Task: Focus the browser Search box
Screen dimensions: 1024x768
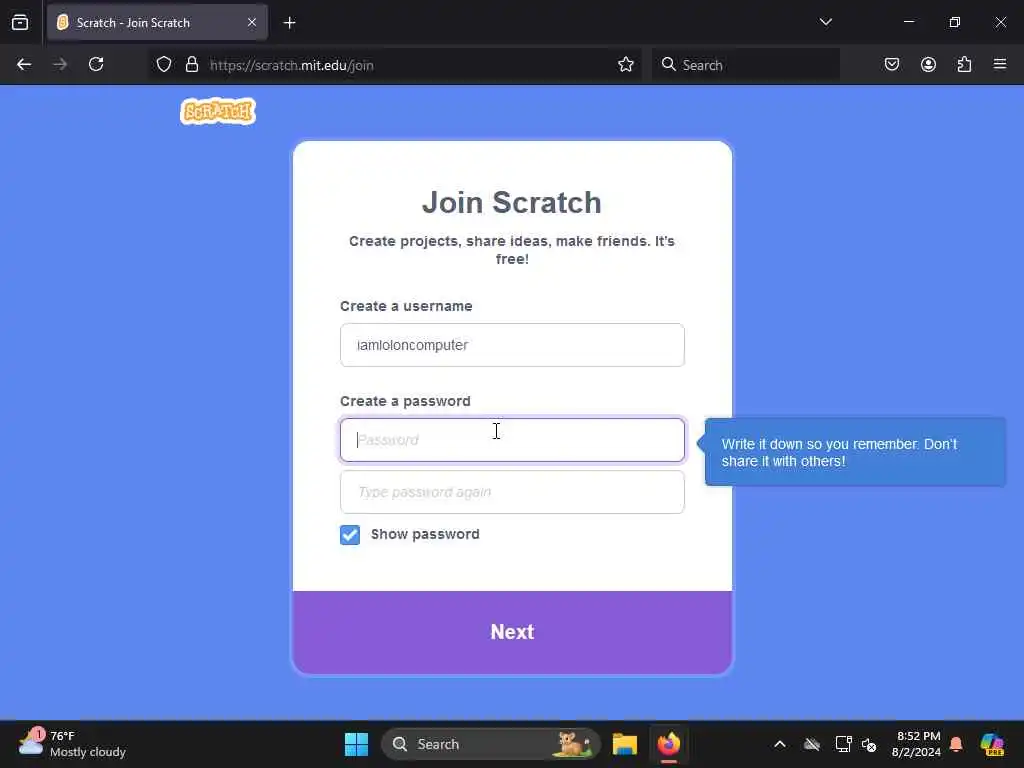Action: [746, 65]
